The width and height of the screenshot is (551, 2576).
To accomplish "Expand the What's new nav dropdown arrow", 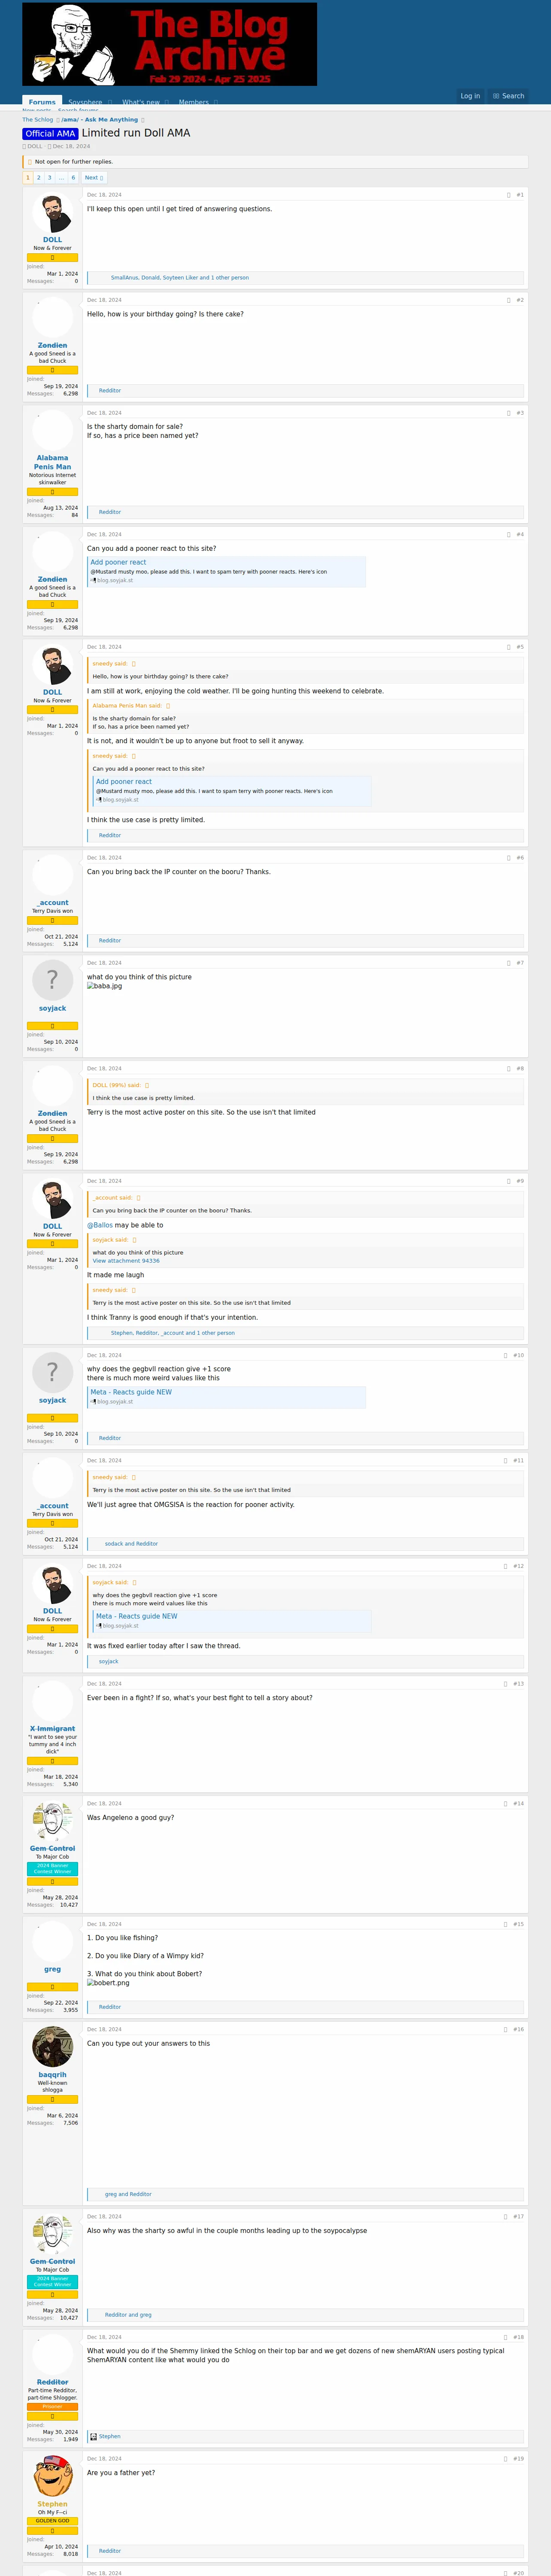I will 167,102.
